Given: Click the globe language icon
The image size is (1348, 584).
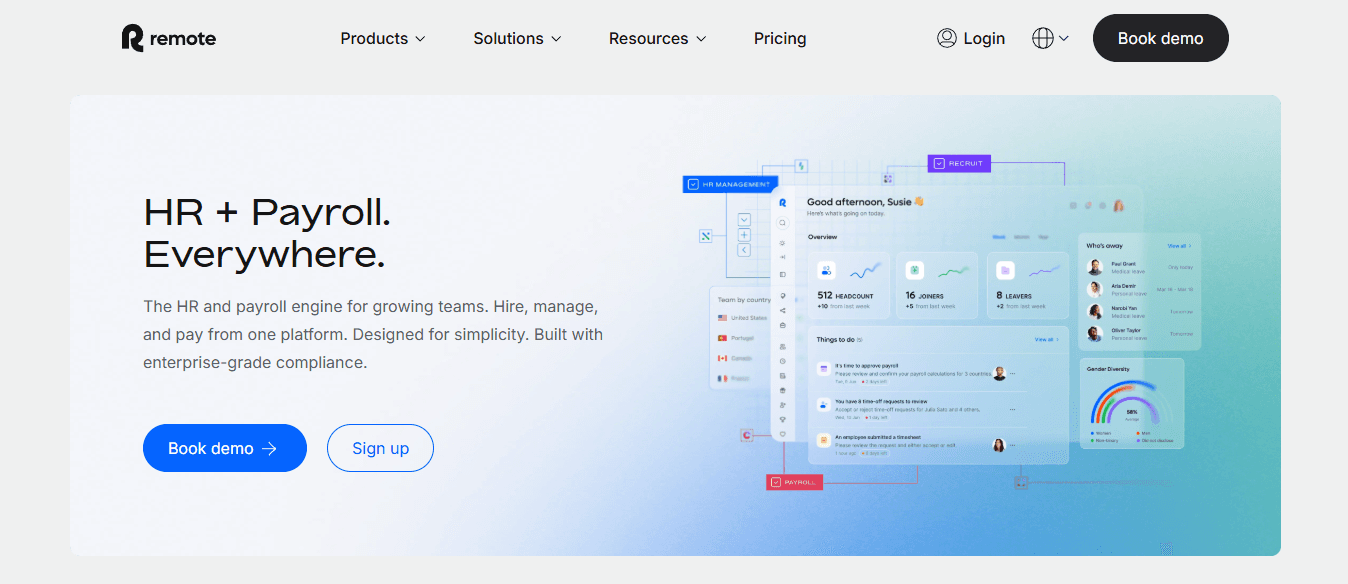Looking at the screenshot, I should tap(1043, 38).
